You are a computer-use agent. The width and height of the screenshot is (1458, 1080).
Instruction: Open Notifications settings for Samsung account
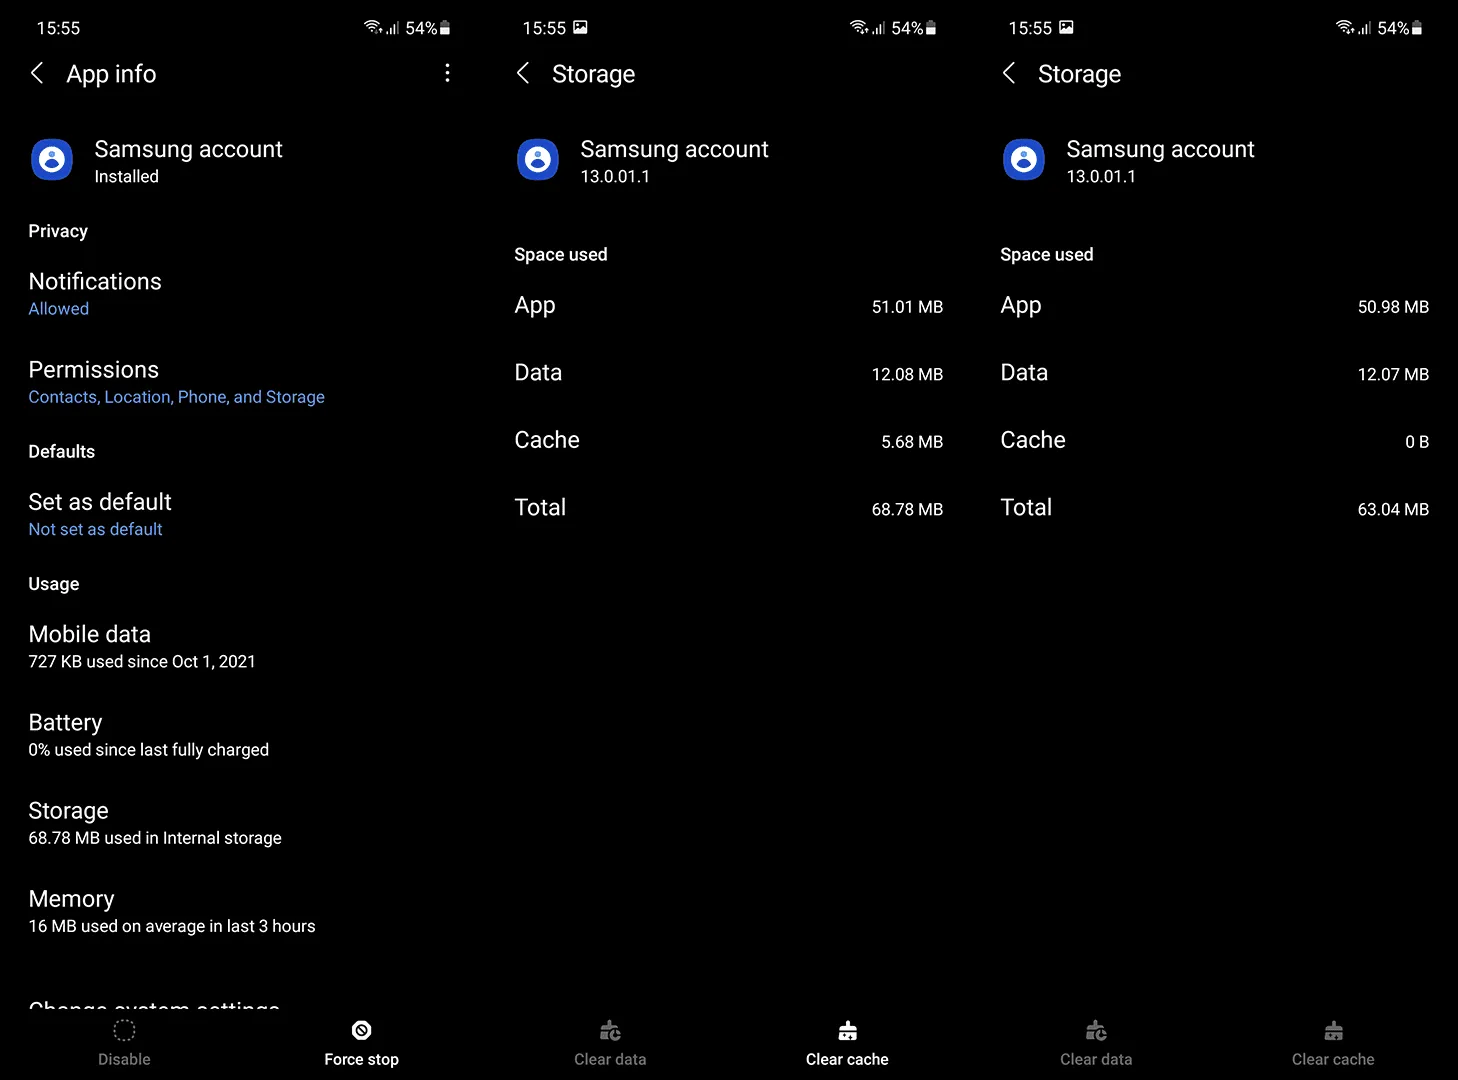pyautogui.click(x=243, y=294)
